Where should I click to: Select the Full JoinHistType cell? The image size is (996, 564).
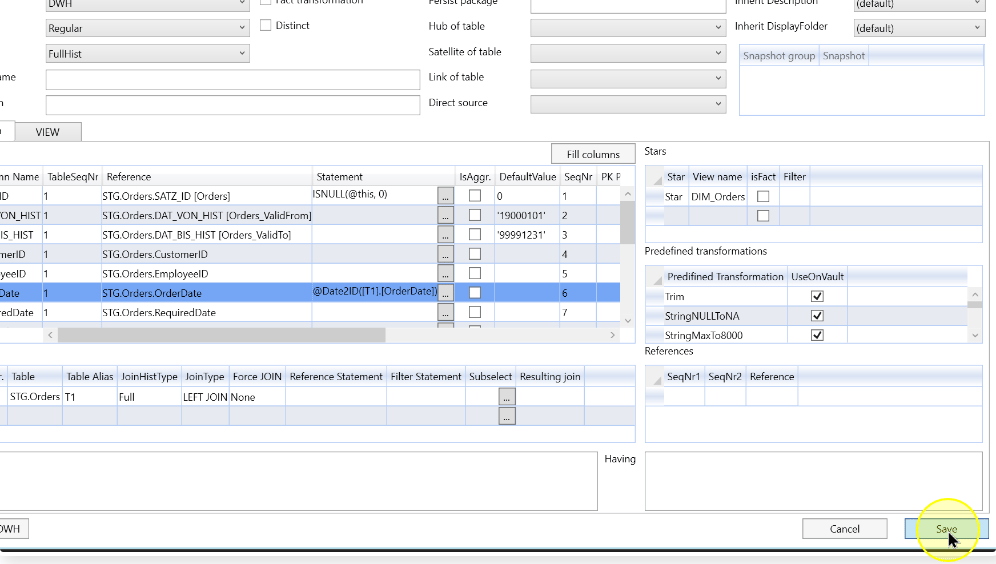pyautogui.click(x=149, y=397)
